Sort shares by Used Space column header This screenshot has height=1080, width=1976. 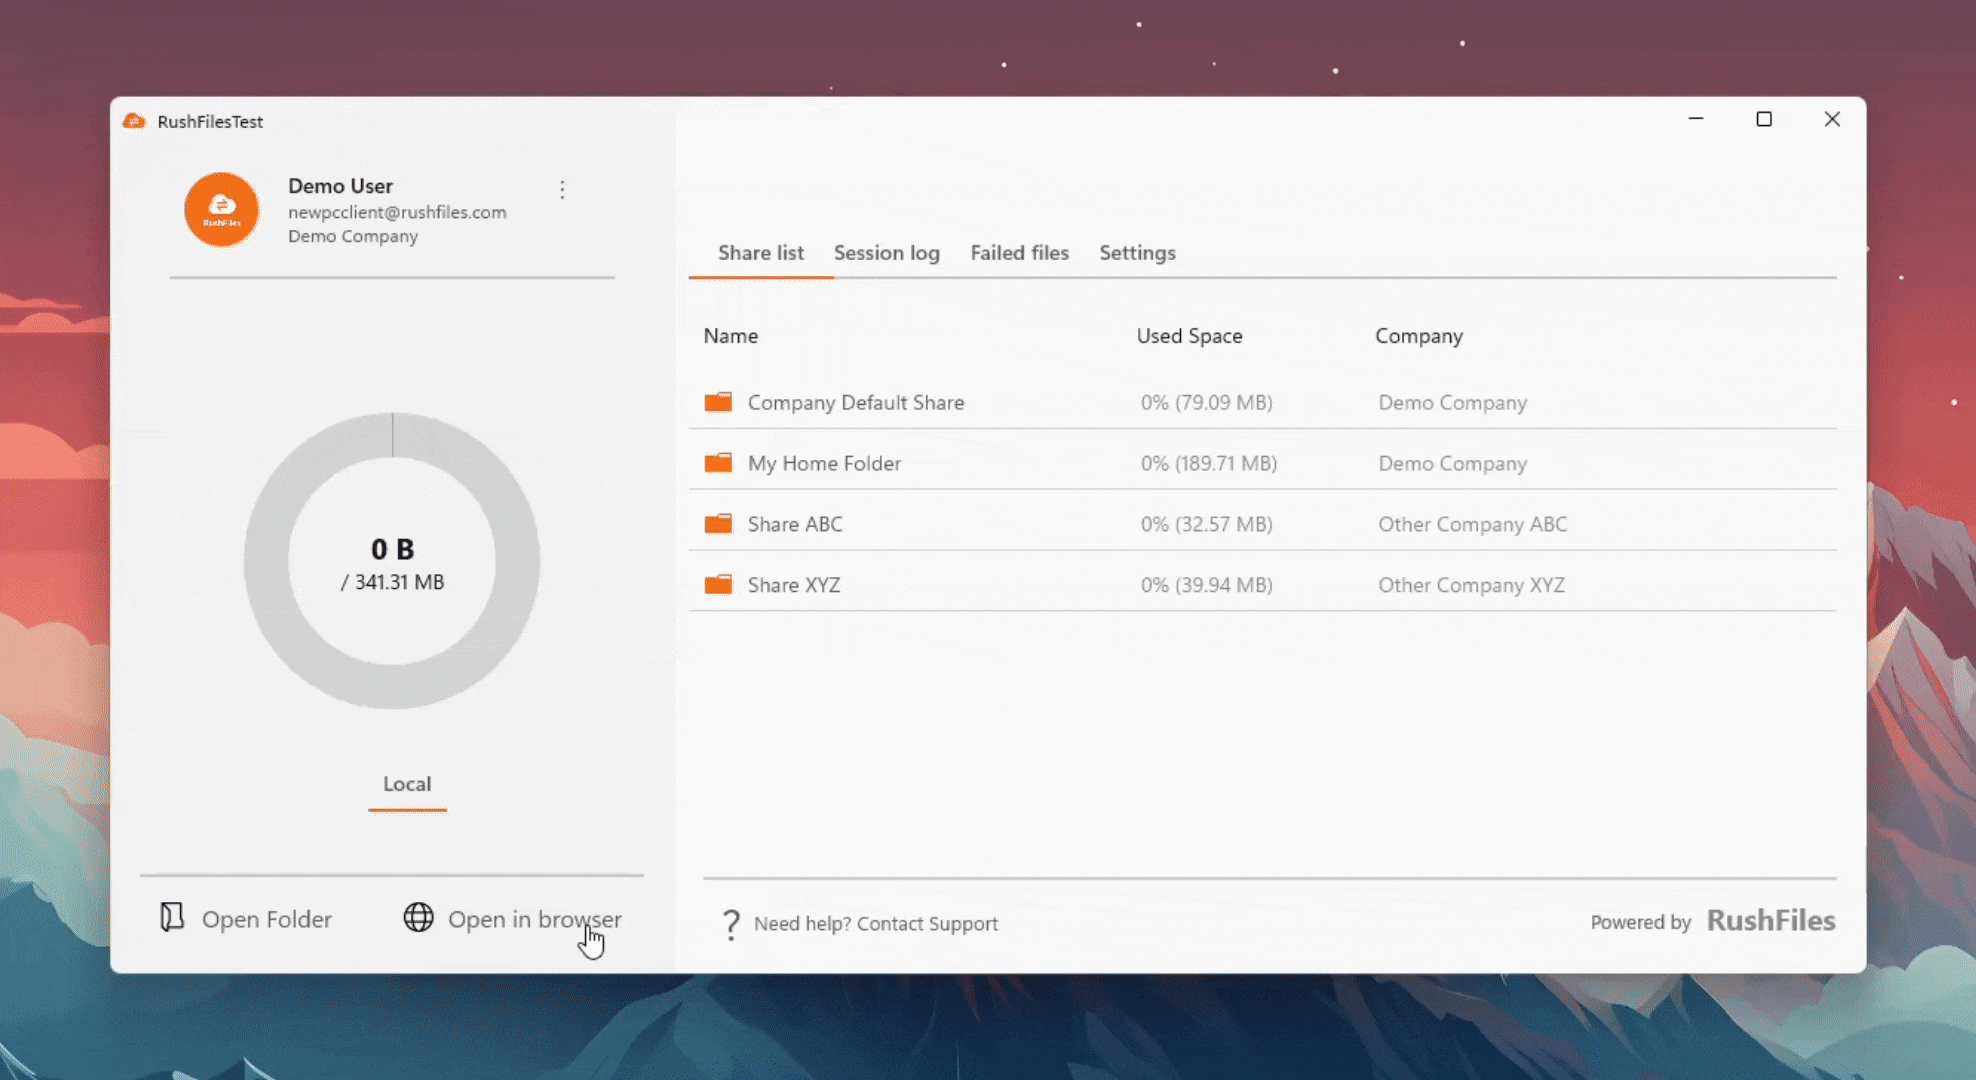(1189, 336)
